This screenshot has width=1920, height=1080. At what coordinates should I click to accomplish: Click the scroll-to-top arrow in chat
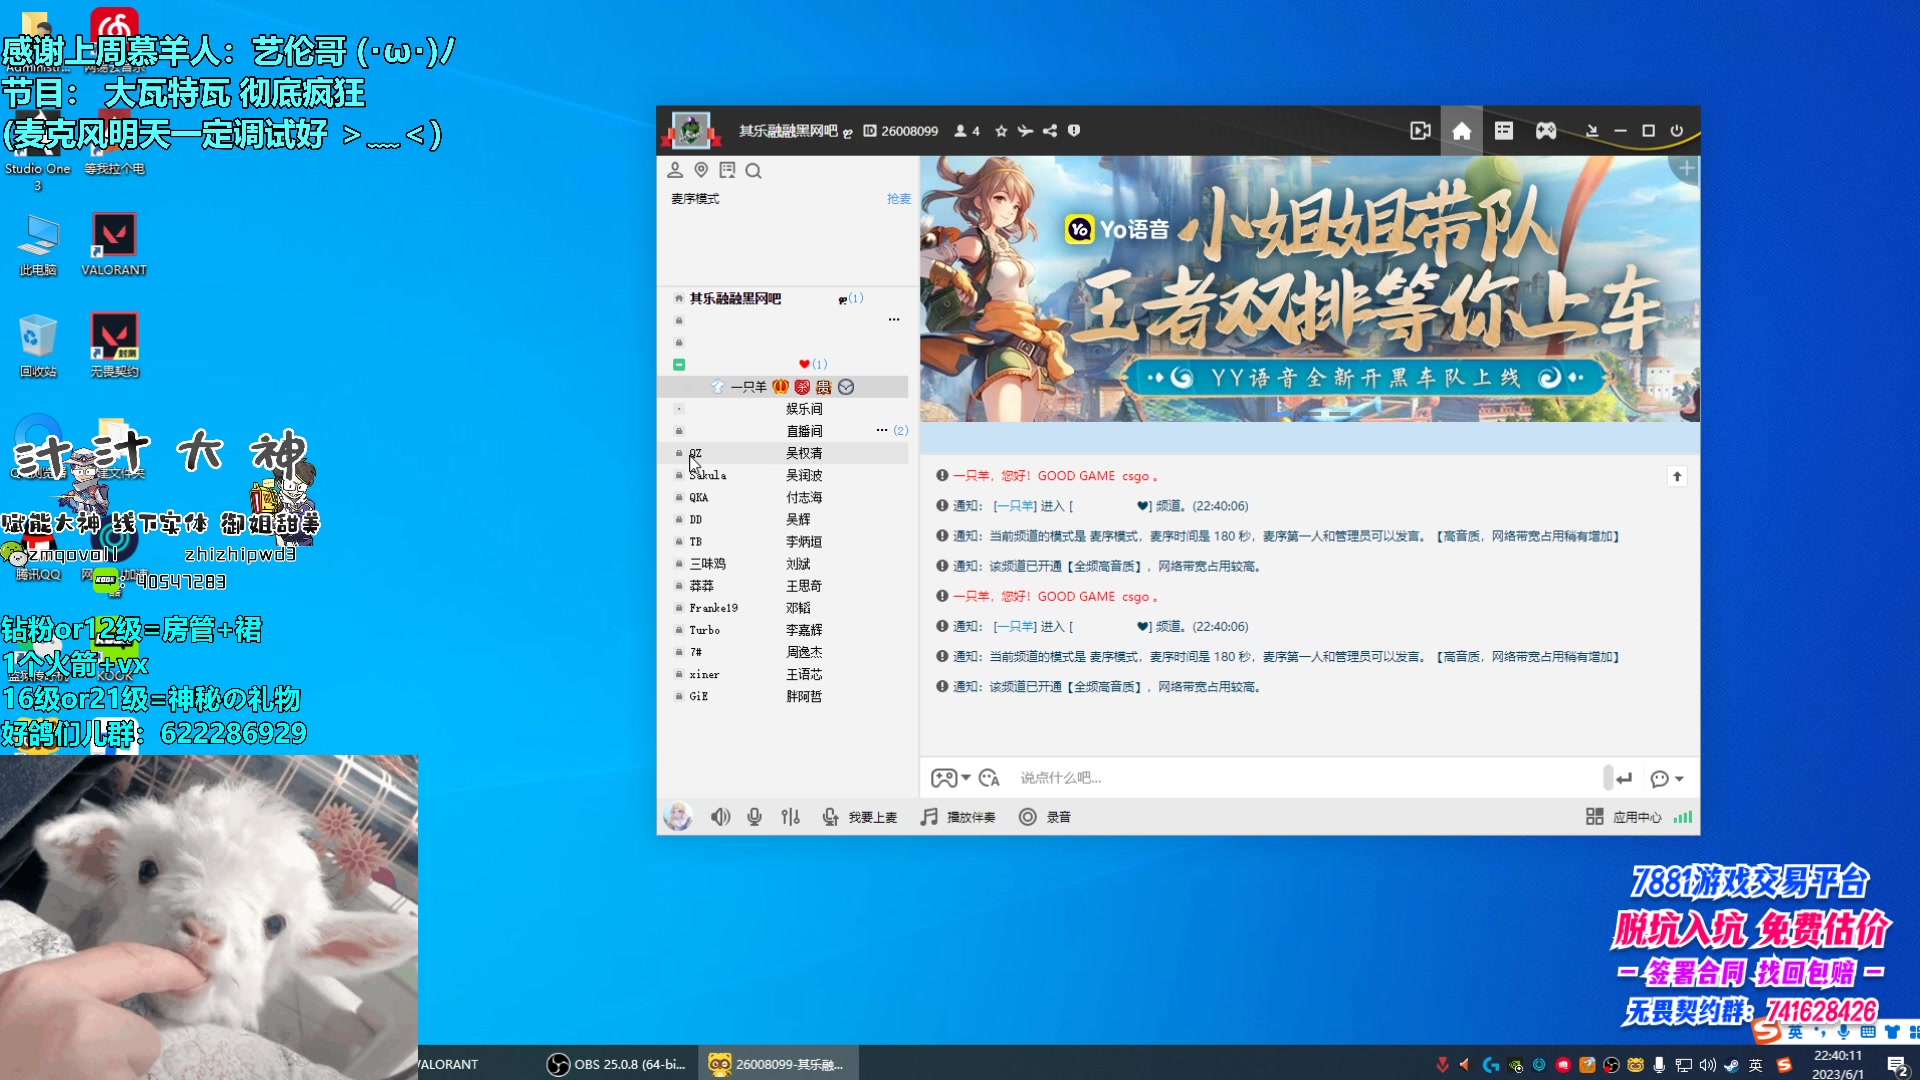1677,476
